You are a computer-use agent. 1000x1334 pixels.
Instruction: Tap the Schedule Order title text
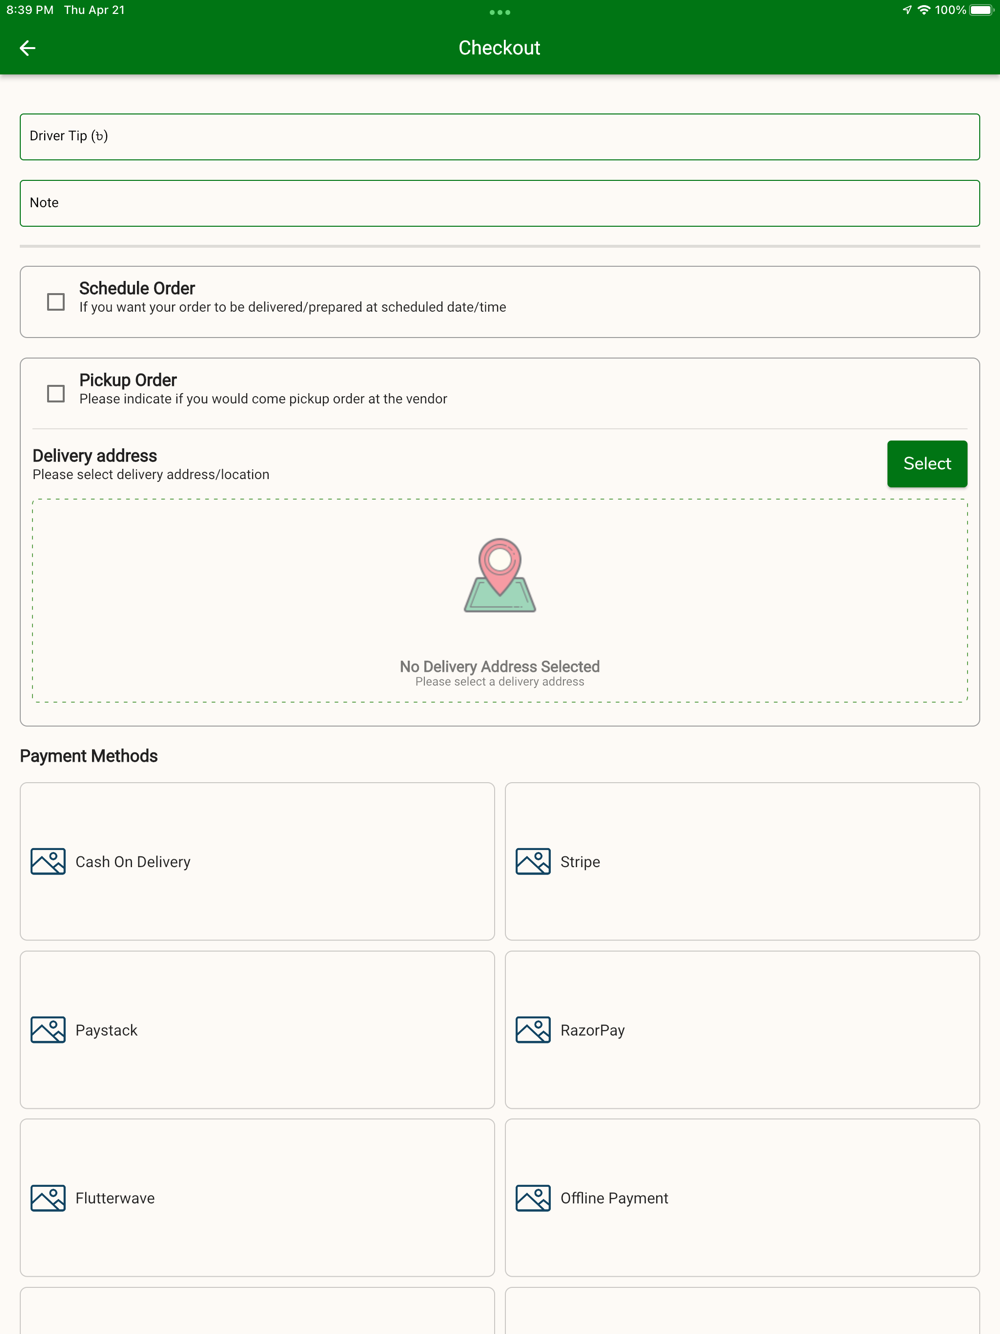(137, 288)
